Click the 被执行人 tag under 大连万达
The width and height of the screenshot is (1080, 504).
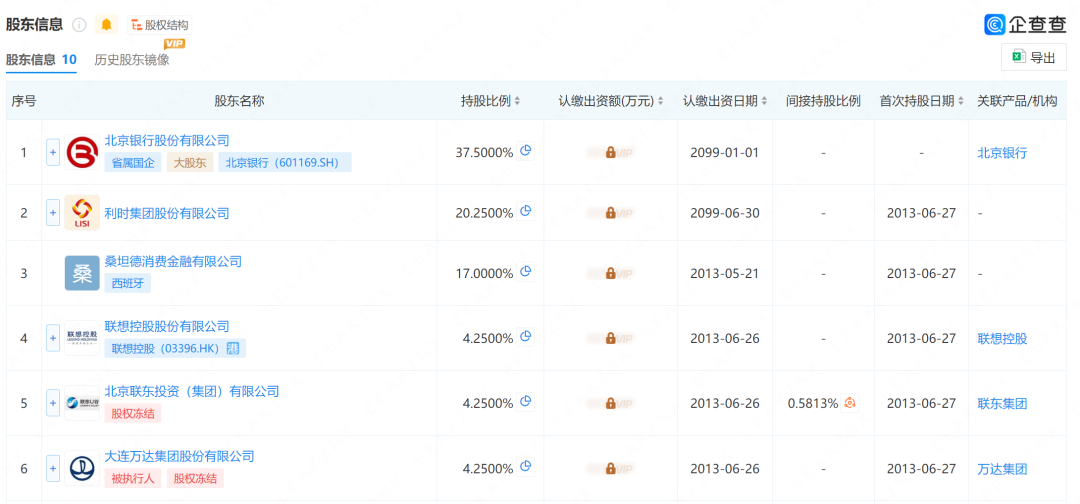tap(133, 478)
